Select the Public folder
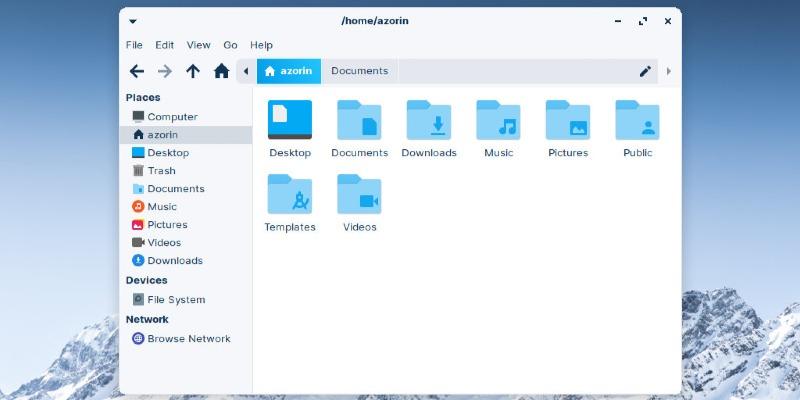The width and height of the screenshot is (800, 400). click(637, 120)
